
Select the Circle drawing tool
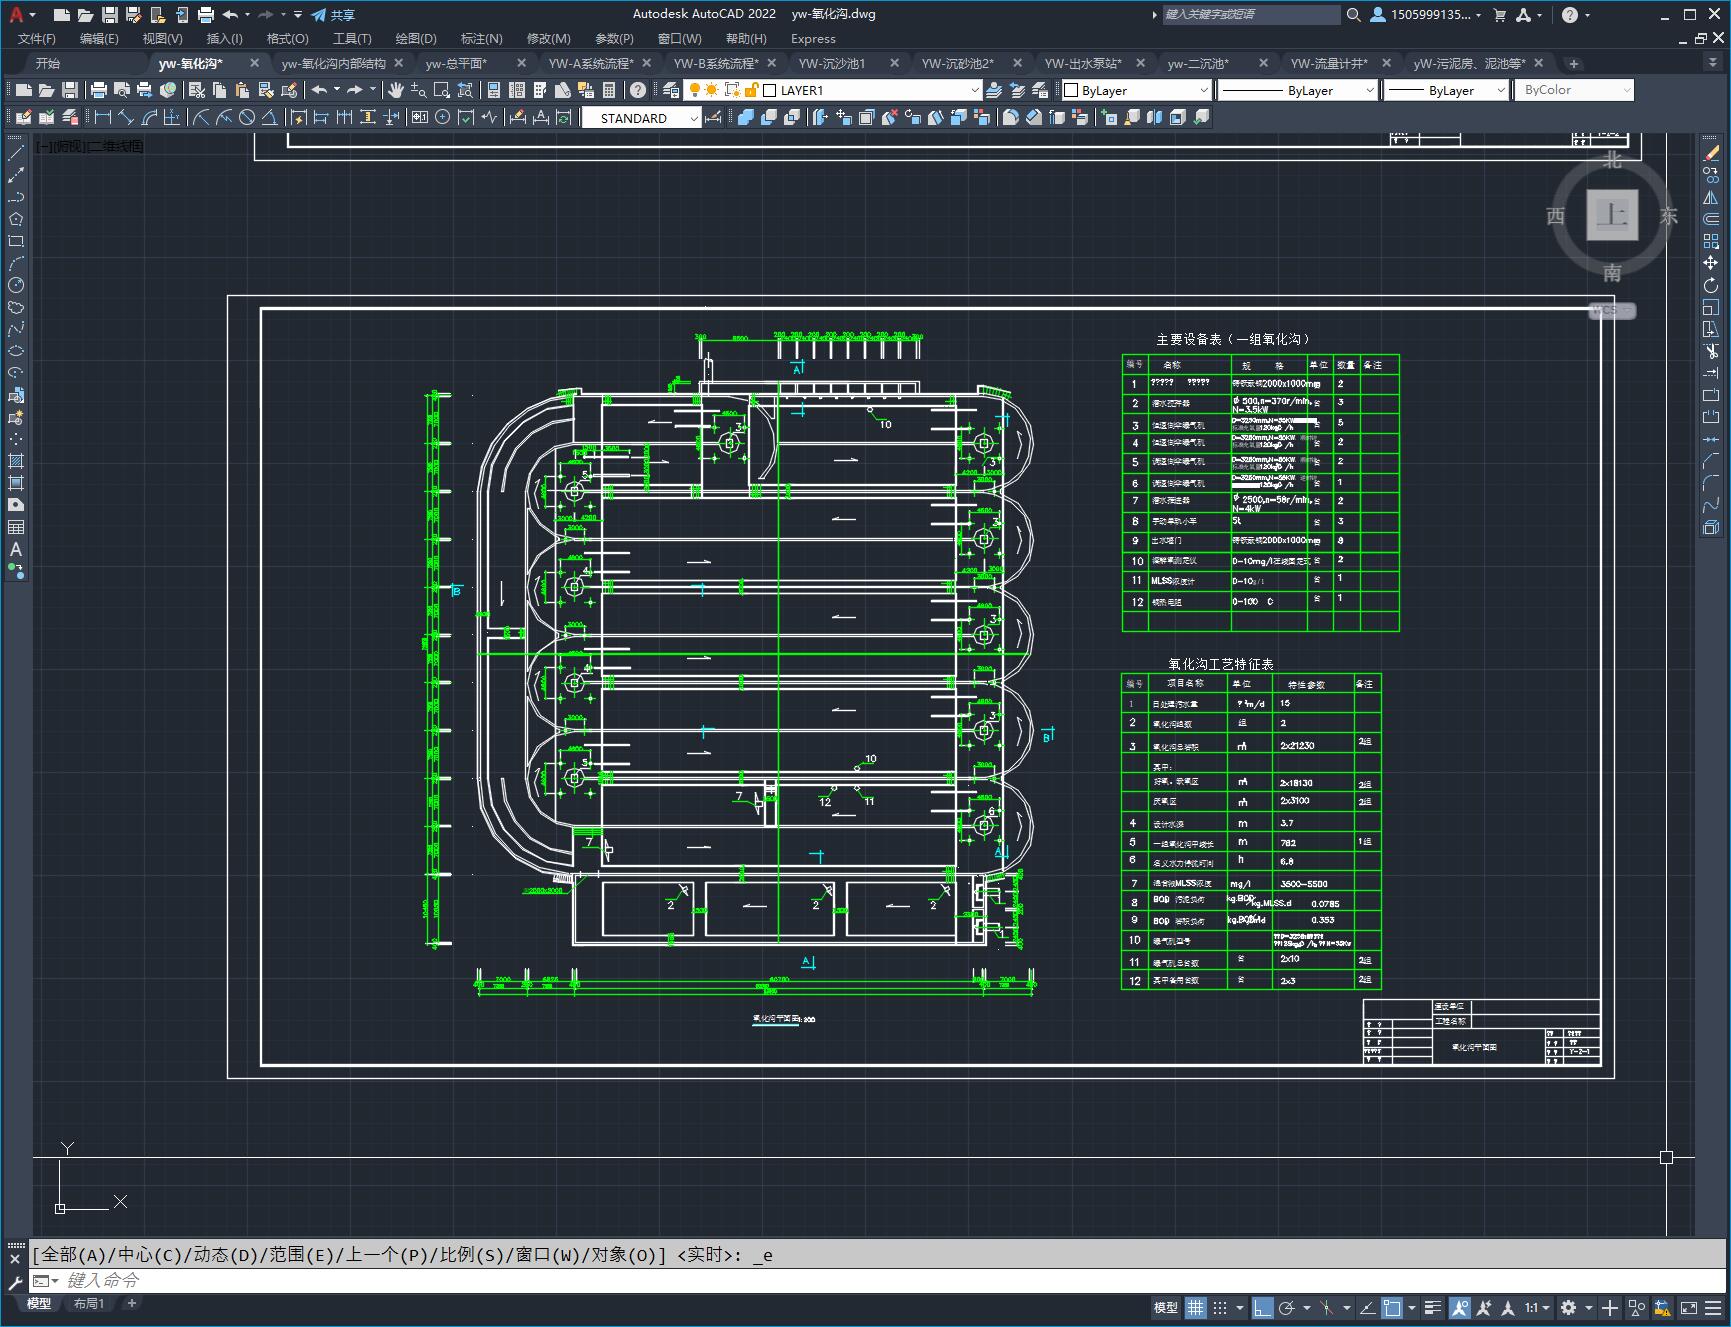(x=16, y=286)
